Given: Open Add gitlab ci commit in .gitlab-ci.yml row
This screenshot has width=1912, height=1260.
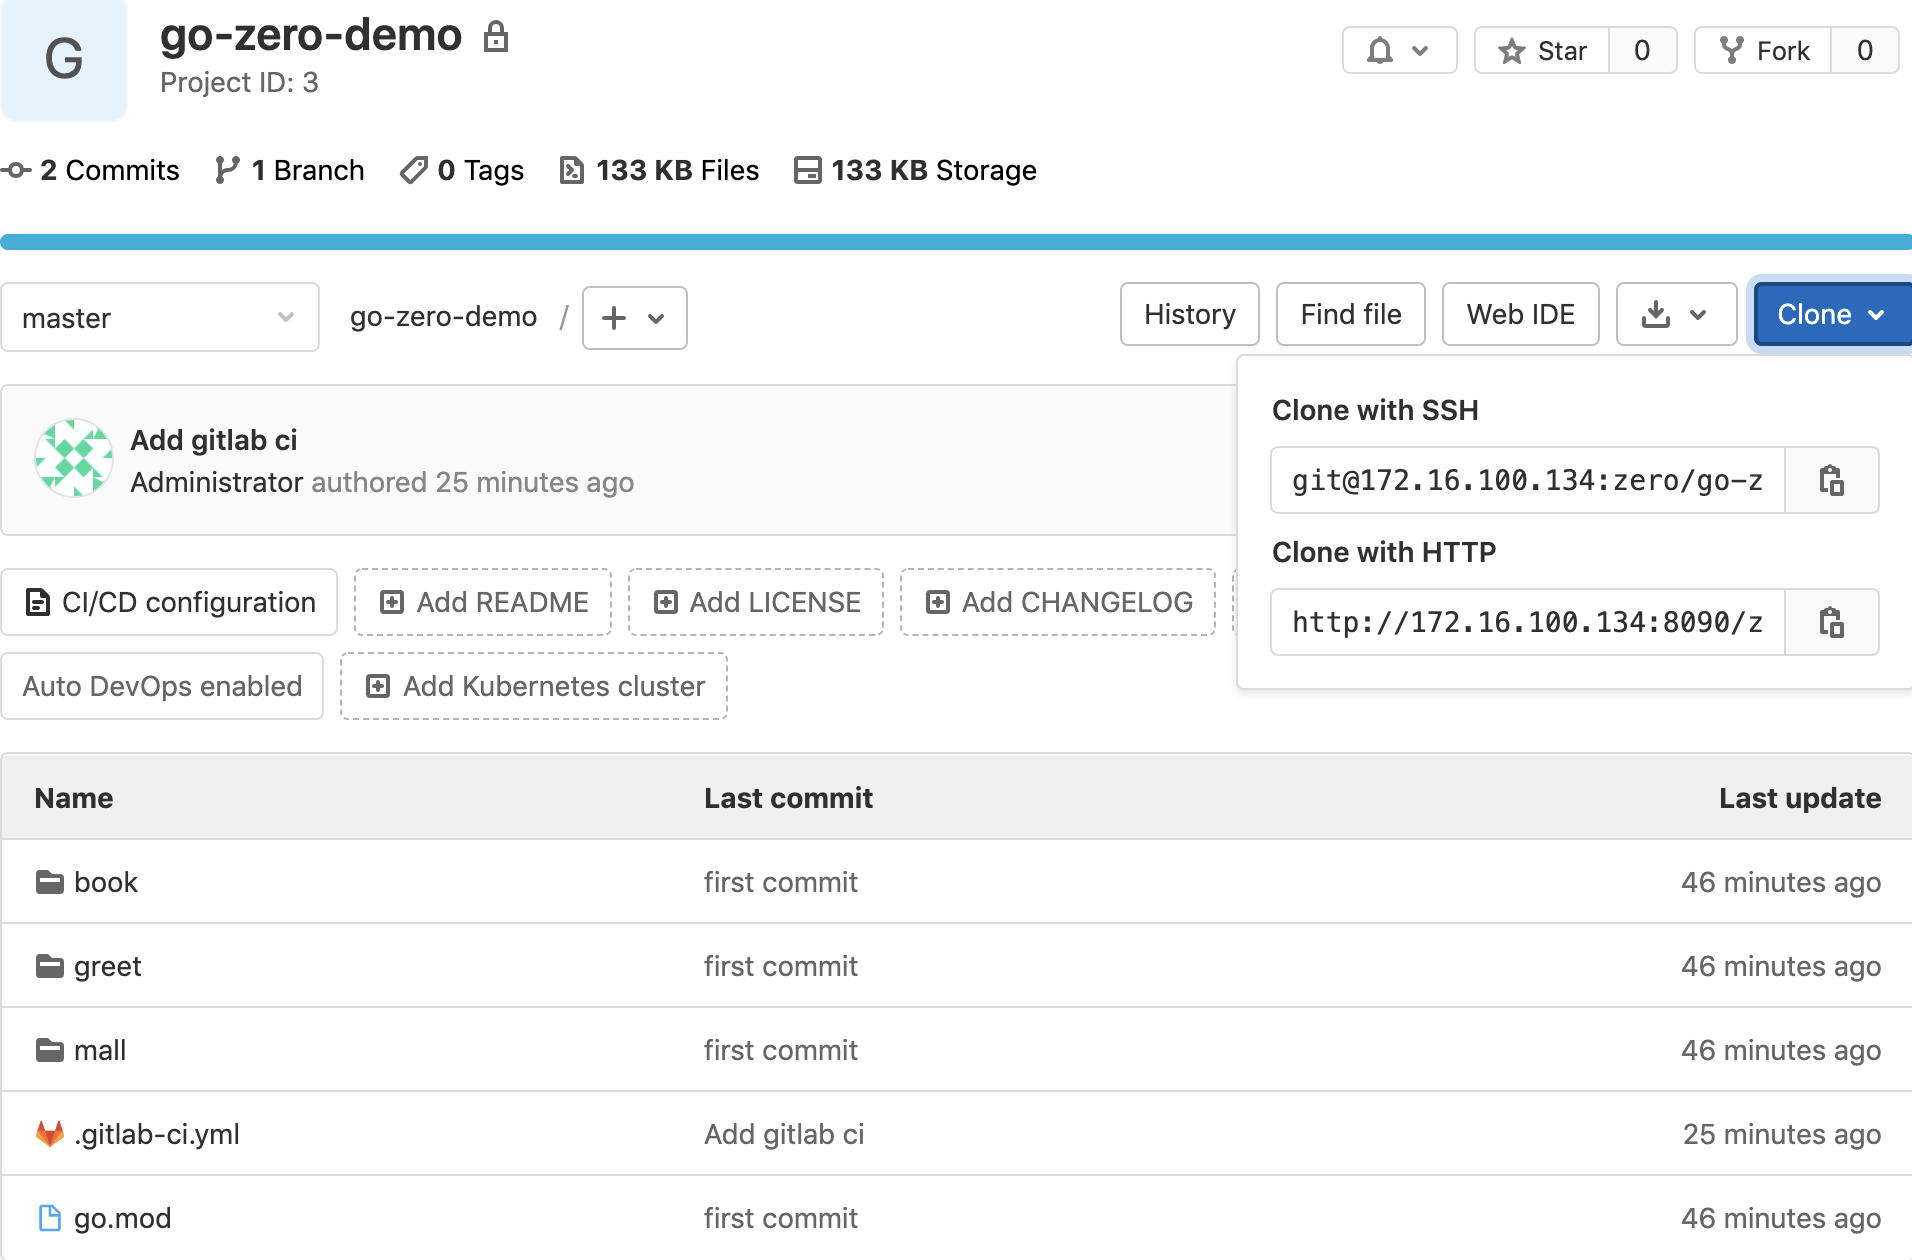Looking at the screenshot, I should [x=784, y=1134].
